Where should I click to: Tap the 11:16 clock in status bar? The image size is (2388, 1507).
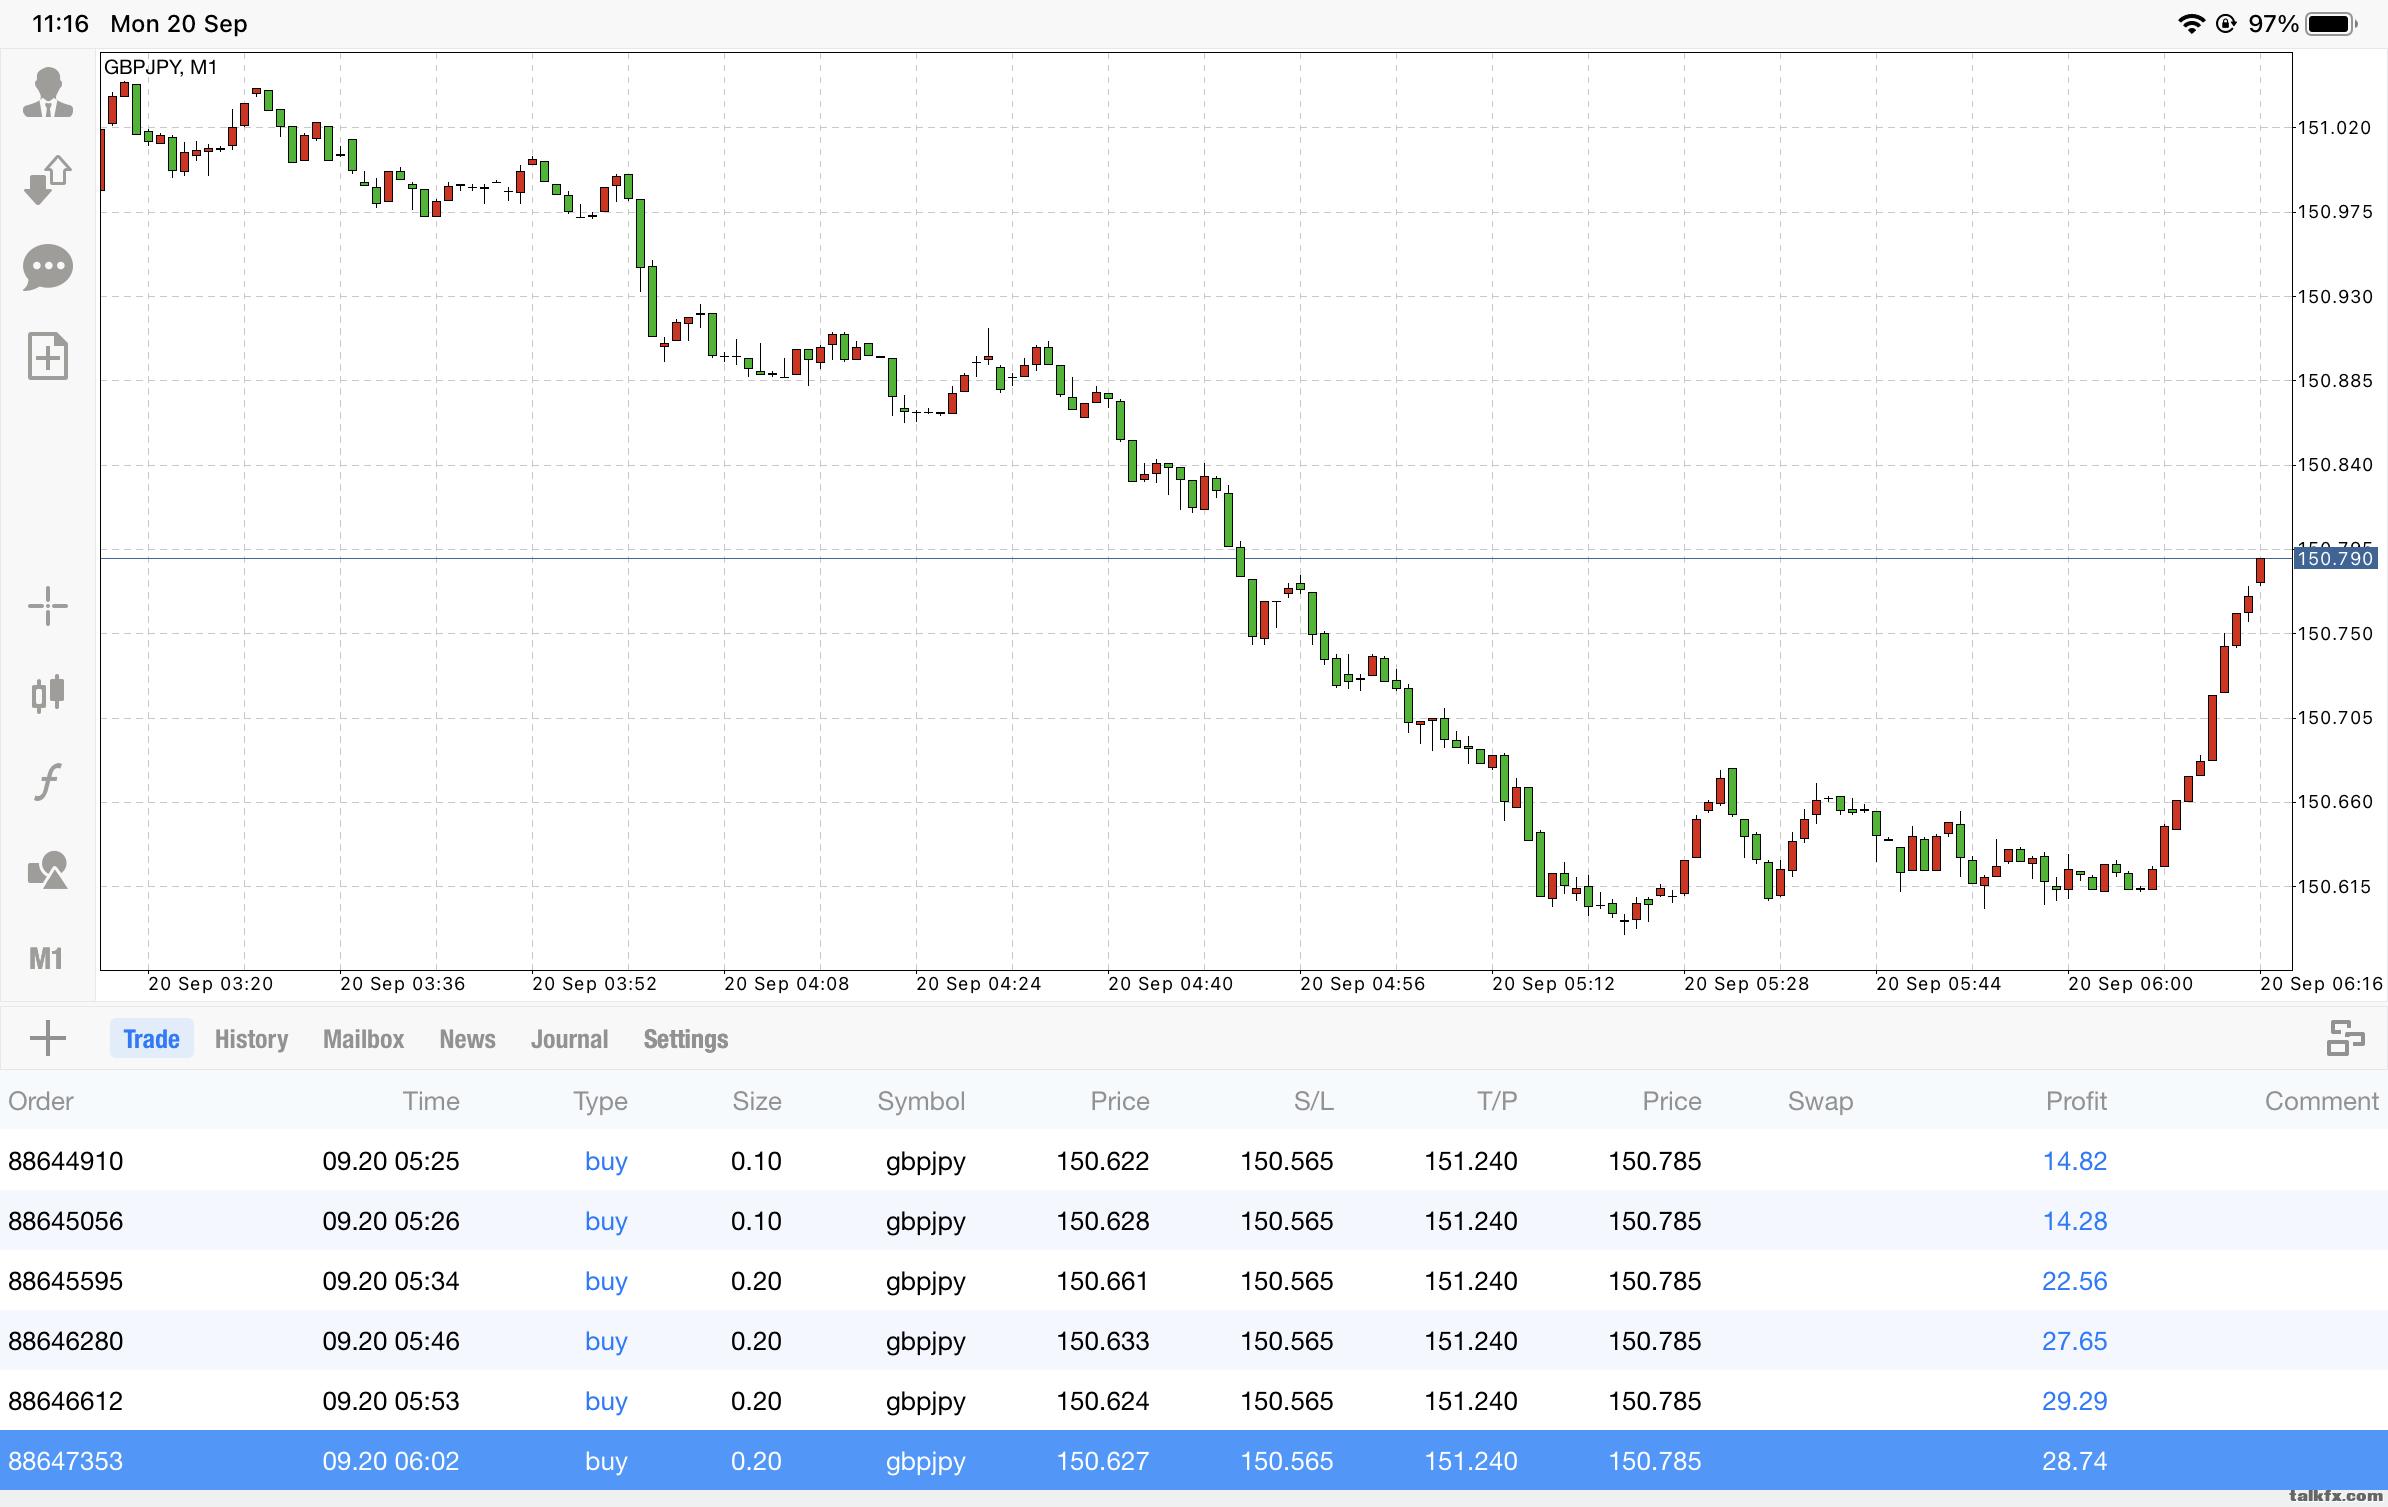[60, 24]
